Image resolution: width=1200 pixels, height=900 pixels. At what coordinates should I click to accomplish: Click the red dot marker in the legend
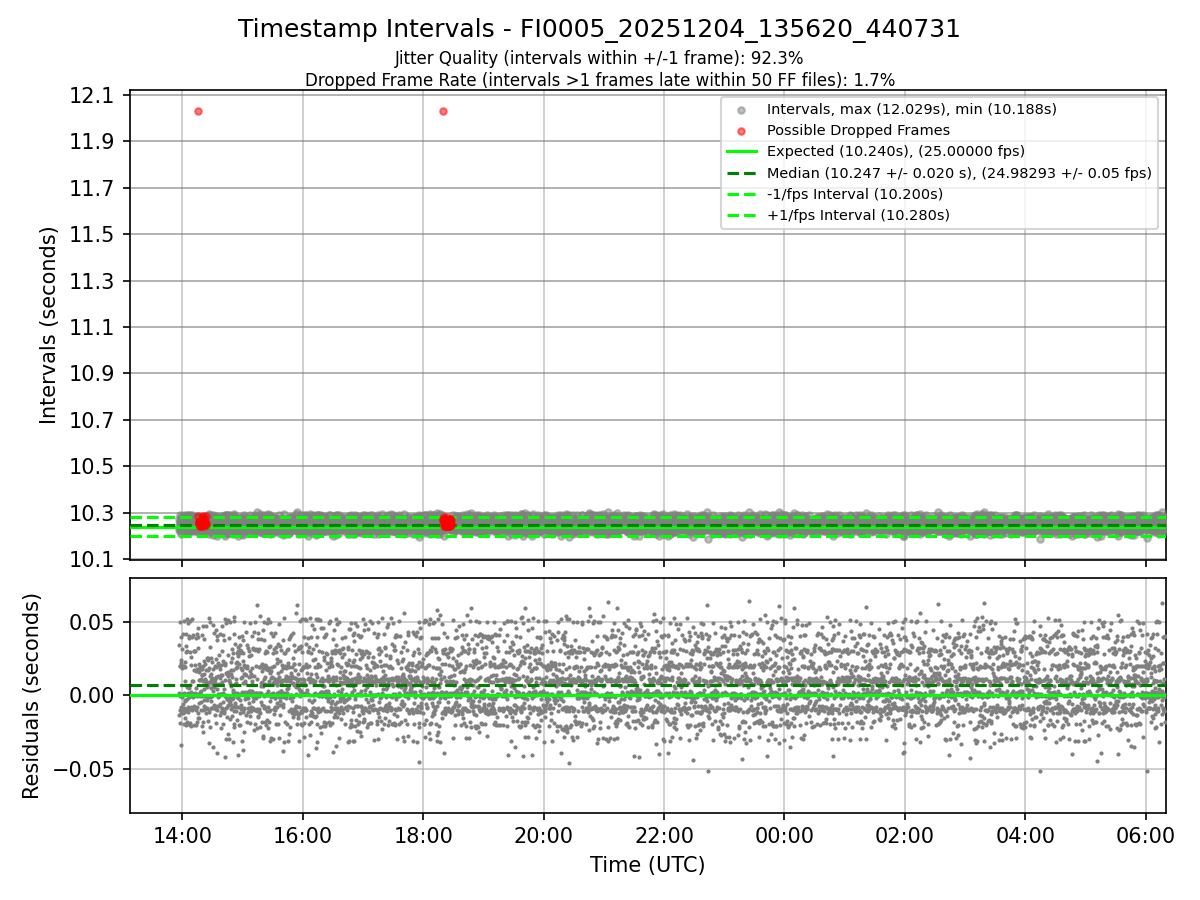tap(741, 131)
